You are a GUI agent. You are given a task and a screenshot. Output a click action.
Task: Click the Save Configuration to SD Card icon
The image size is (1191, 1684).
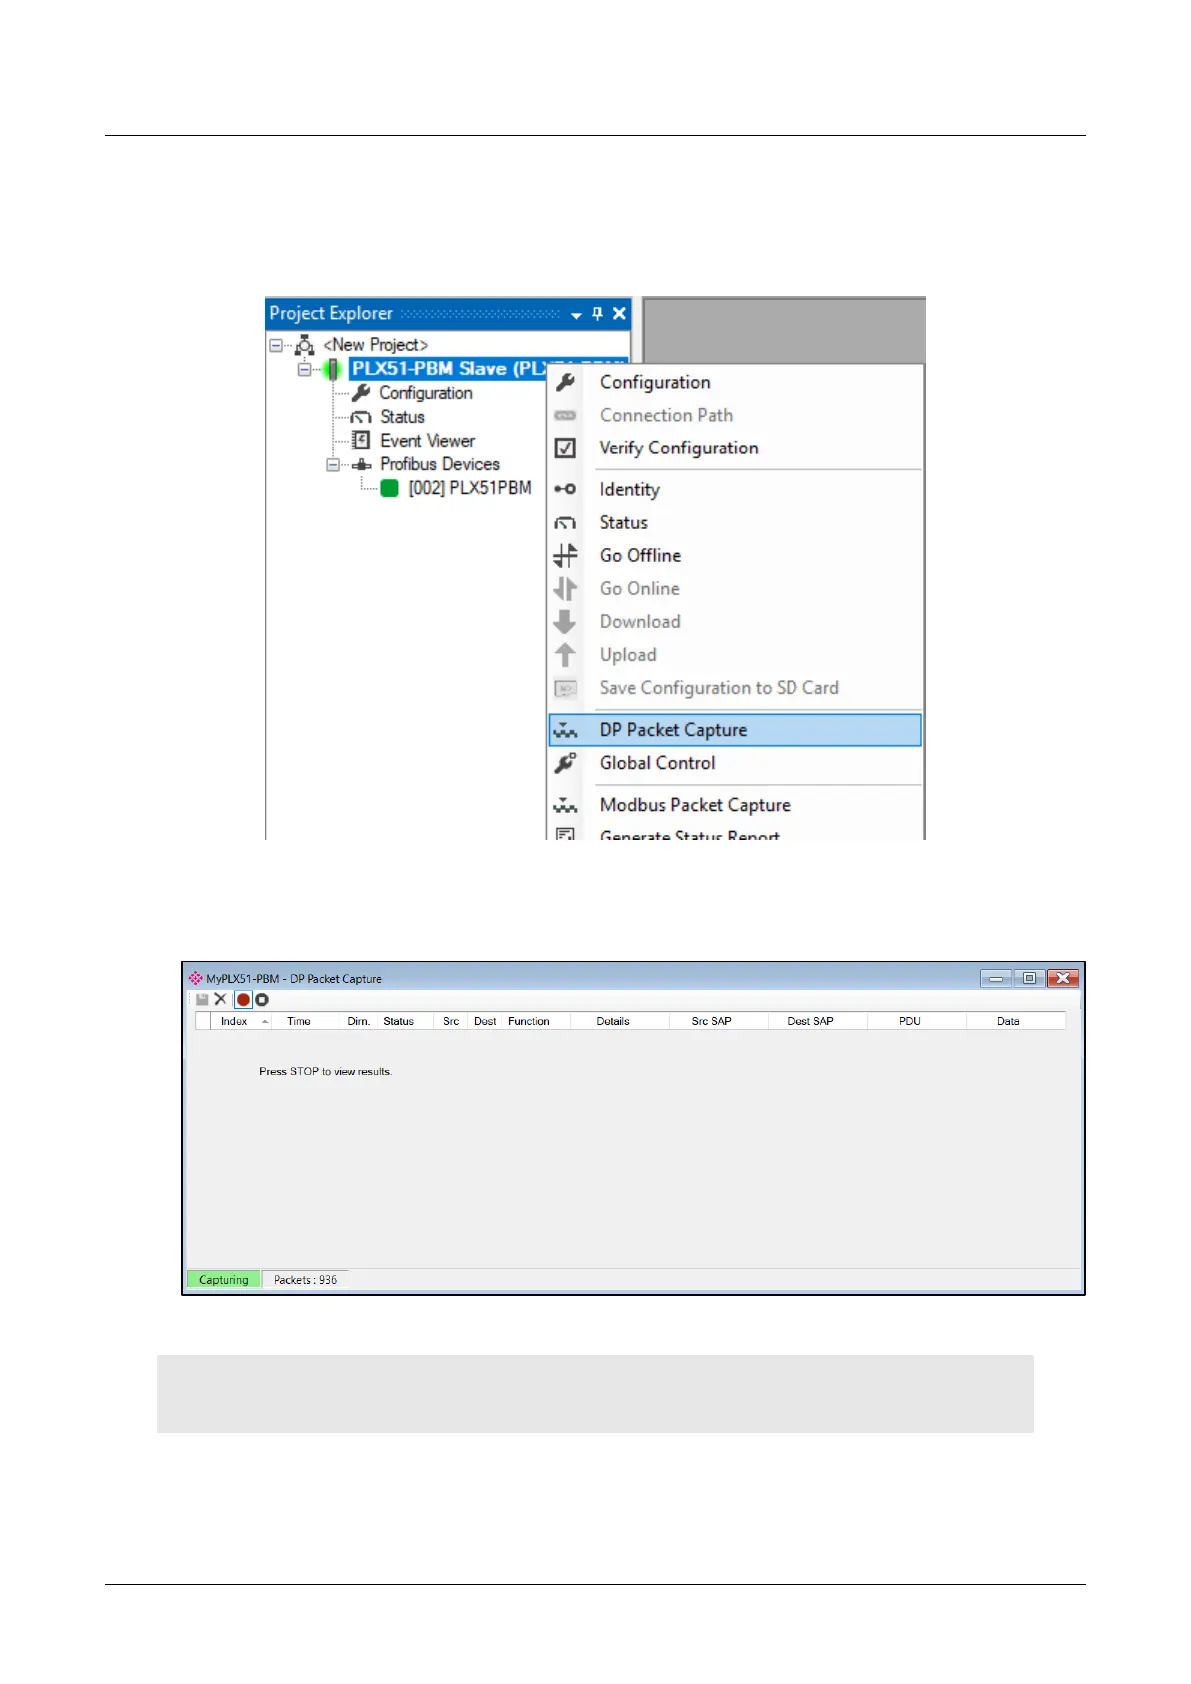coord(565,688)
